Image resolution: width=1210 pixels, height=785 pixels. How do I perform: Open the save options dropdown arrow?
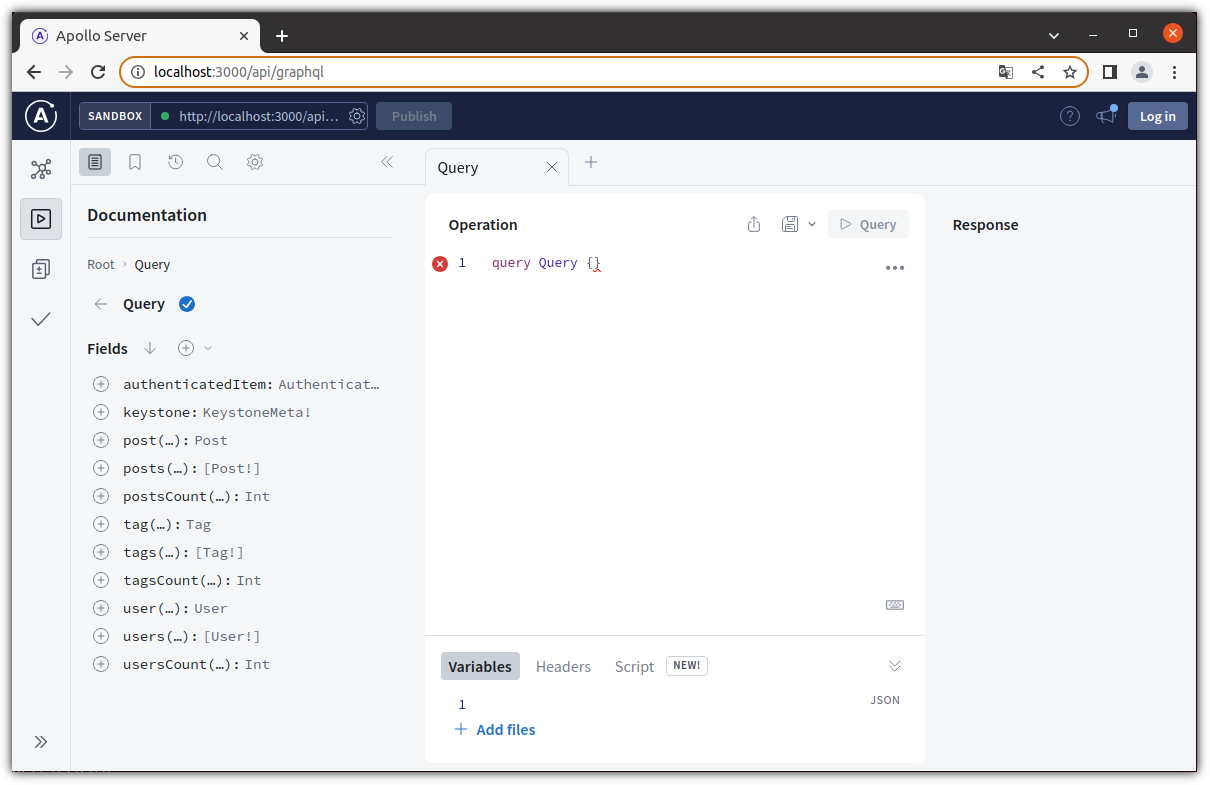(812, 225)
